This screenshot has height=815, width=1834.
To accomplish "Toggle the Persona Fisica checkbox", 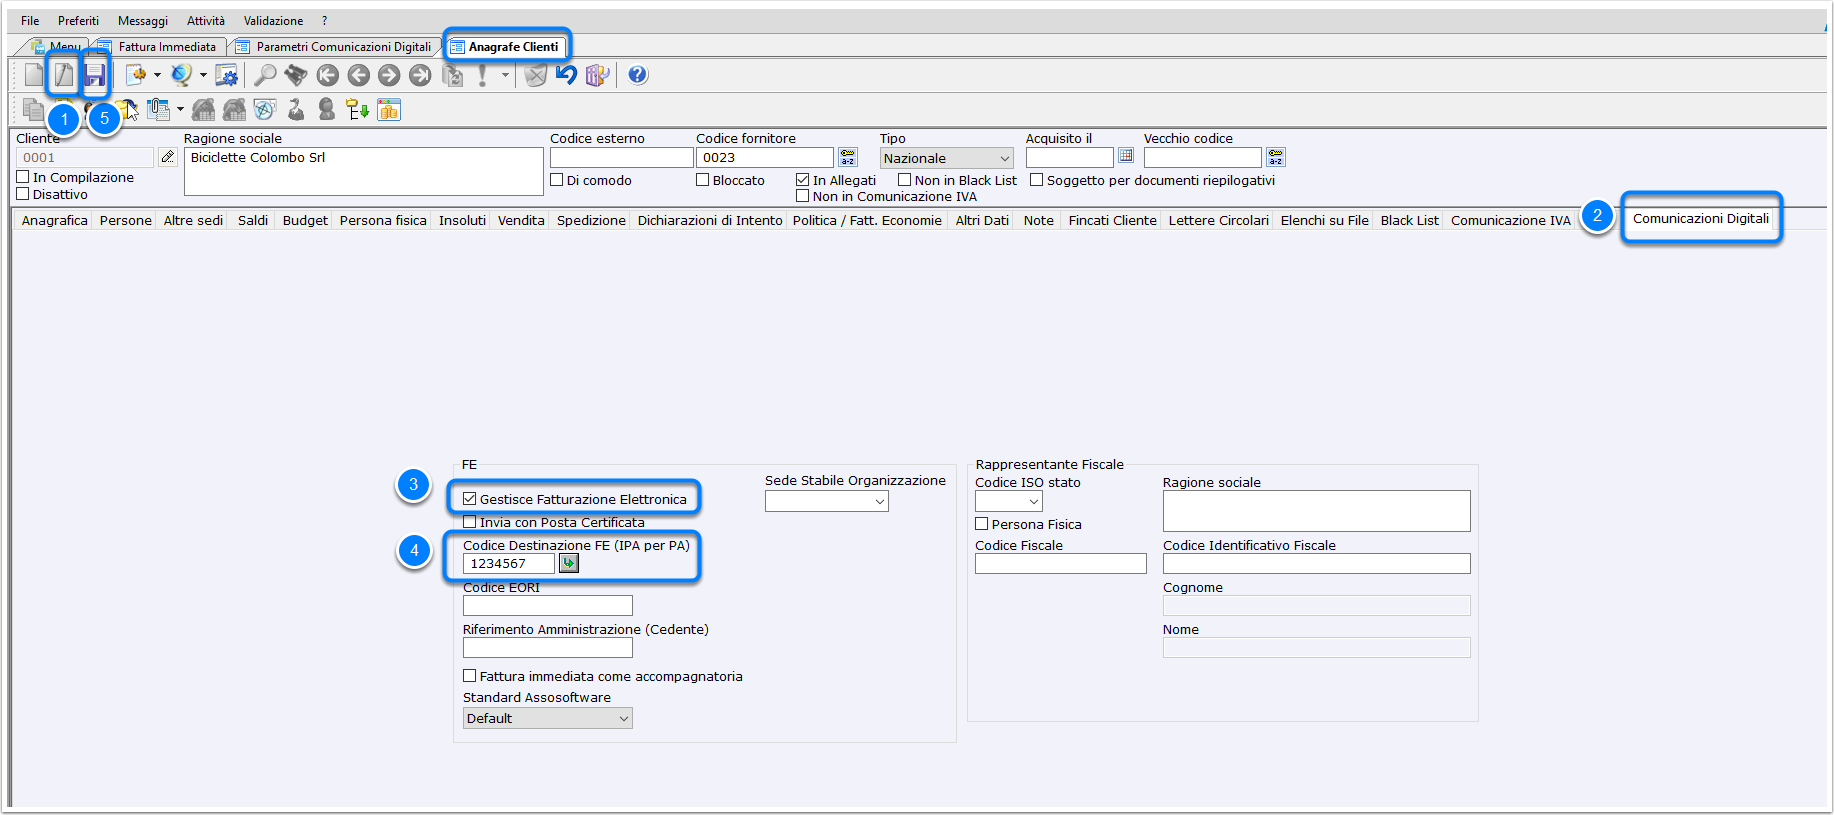I will click(982, 524).
